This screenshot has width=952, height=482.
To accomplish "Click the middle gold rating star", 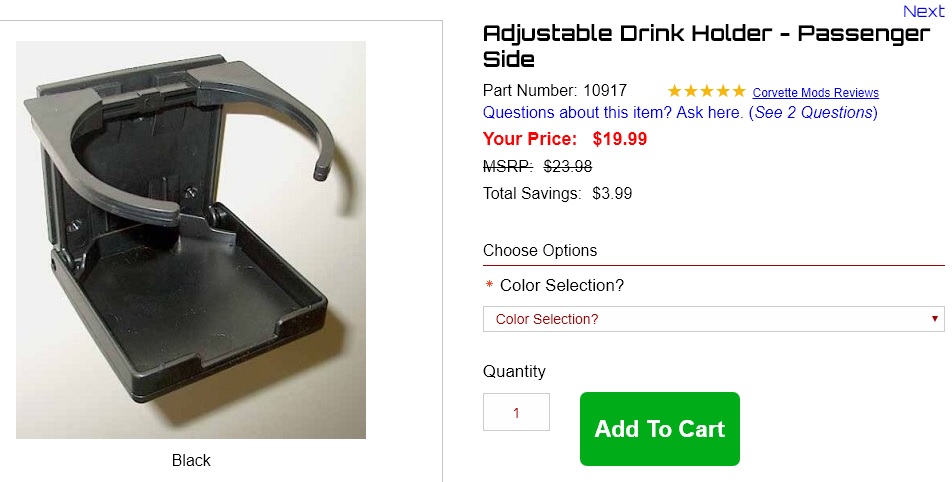I will [x=707, y=91].
